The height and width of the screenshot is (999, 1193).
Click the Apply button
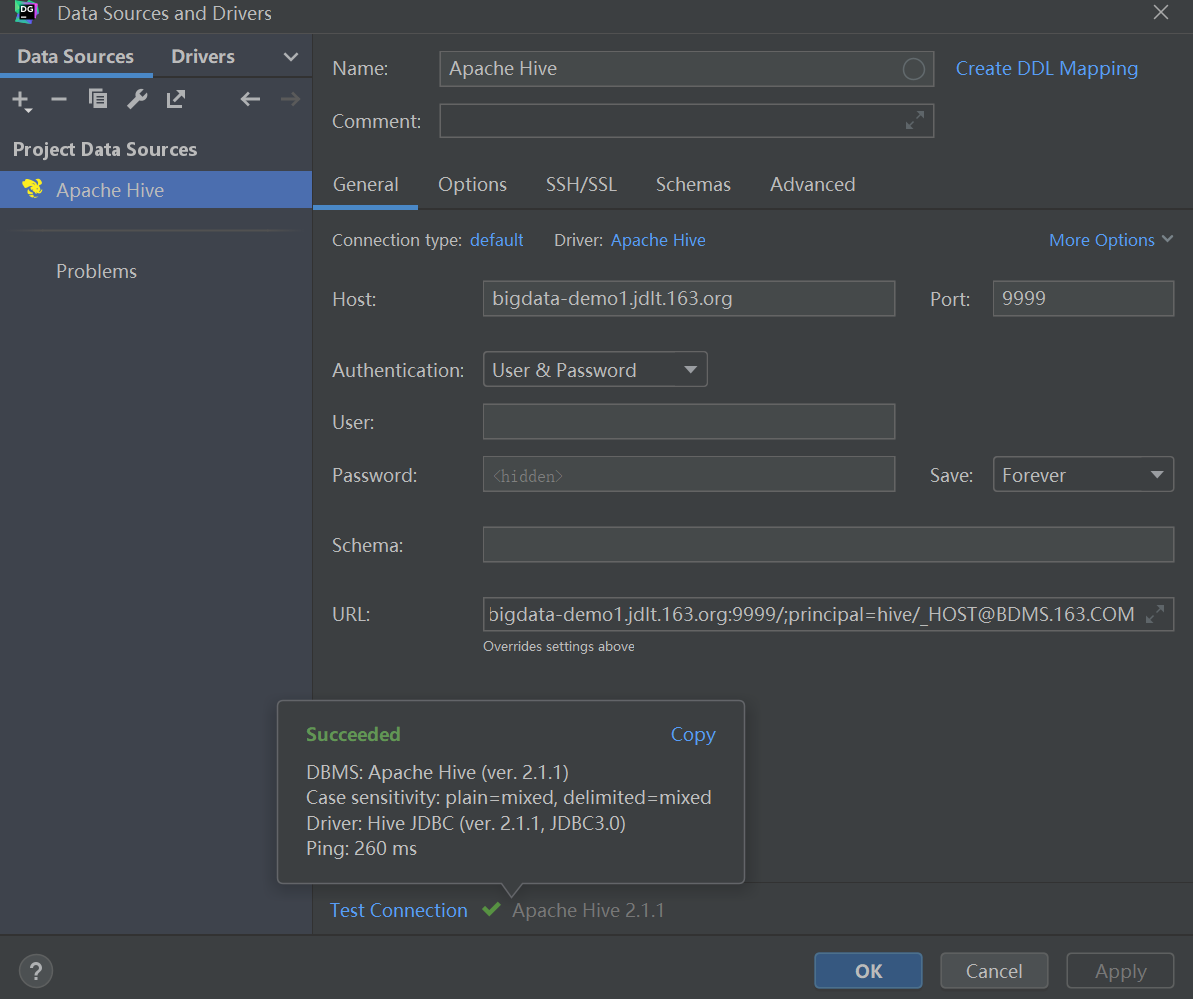(x=1120, y=971)
